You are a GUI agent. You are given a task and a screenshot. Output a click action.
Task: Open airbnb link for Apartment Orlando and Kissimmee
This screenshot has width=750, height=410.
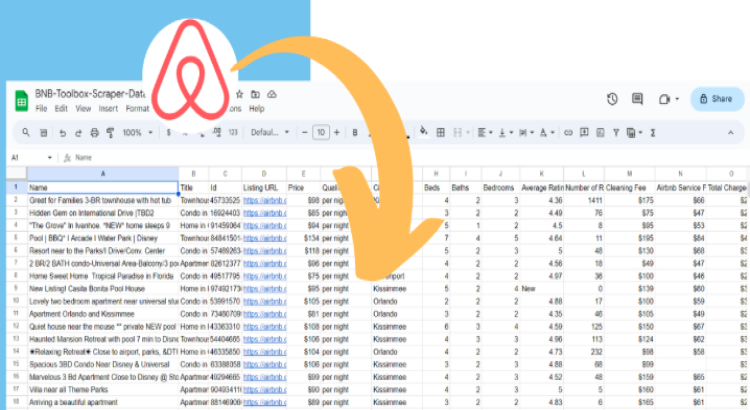point(265,314)
